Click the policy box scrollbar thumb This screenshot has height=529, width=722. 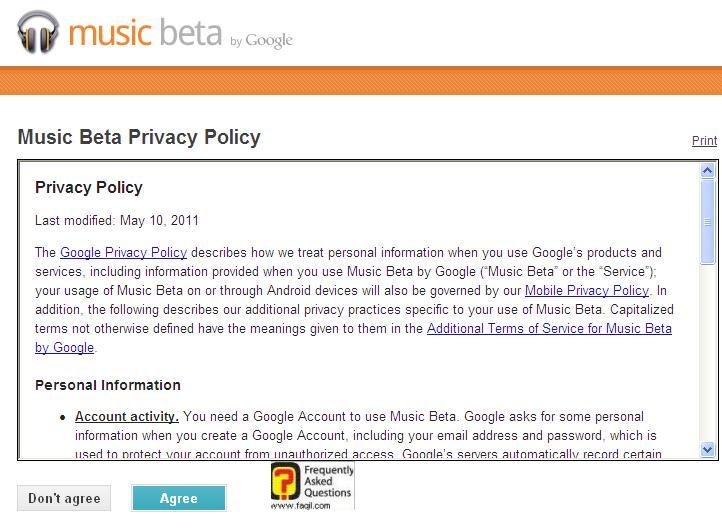[708, 222]
